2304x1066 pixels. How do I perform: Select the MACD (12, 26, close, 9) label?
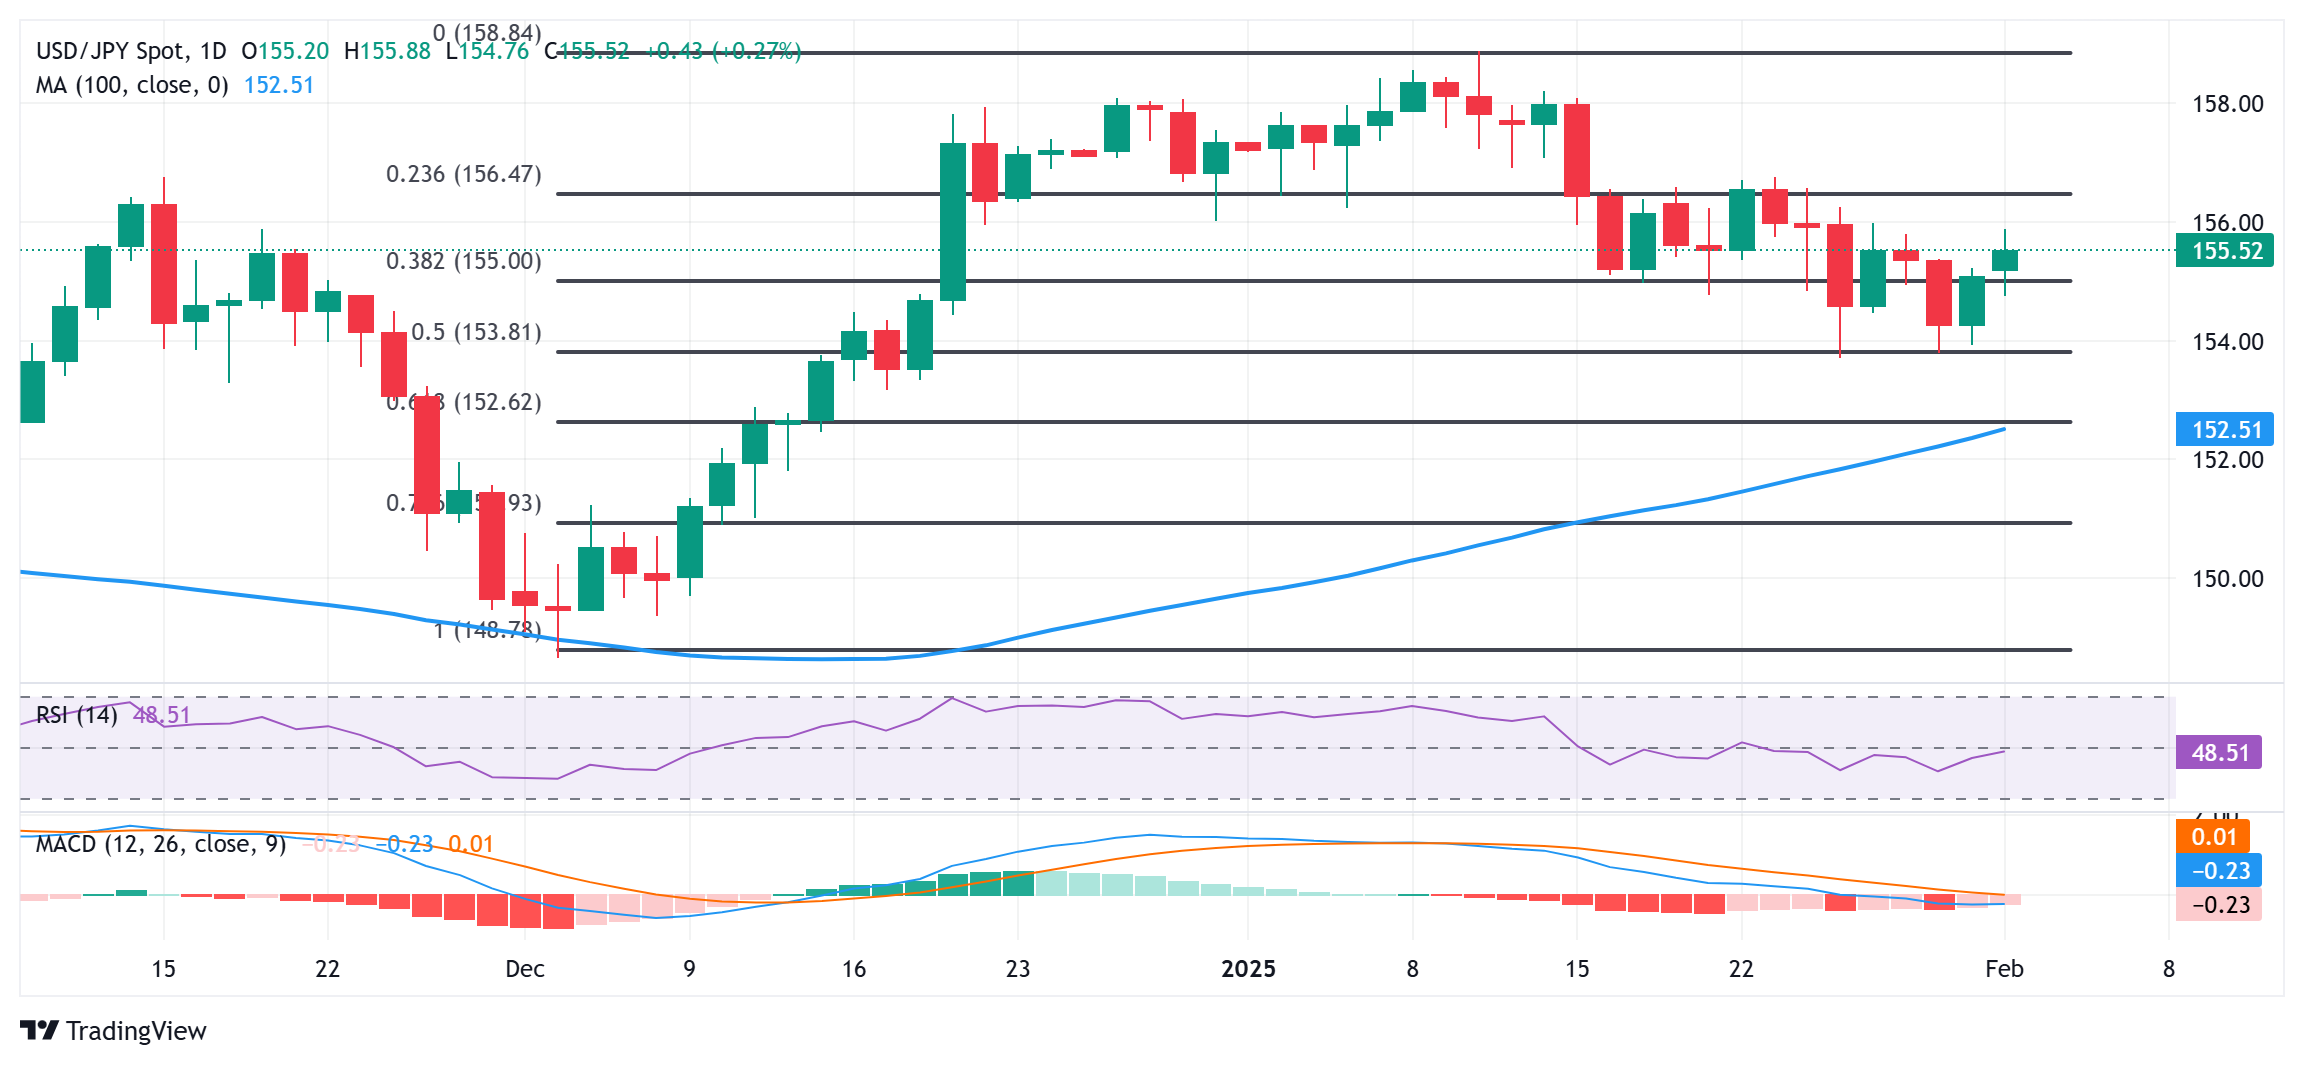coord(161,844)
